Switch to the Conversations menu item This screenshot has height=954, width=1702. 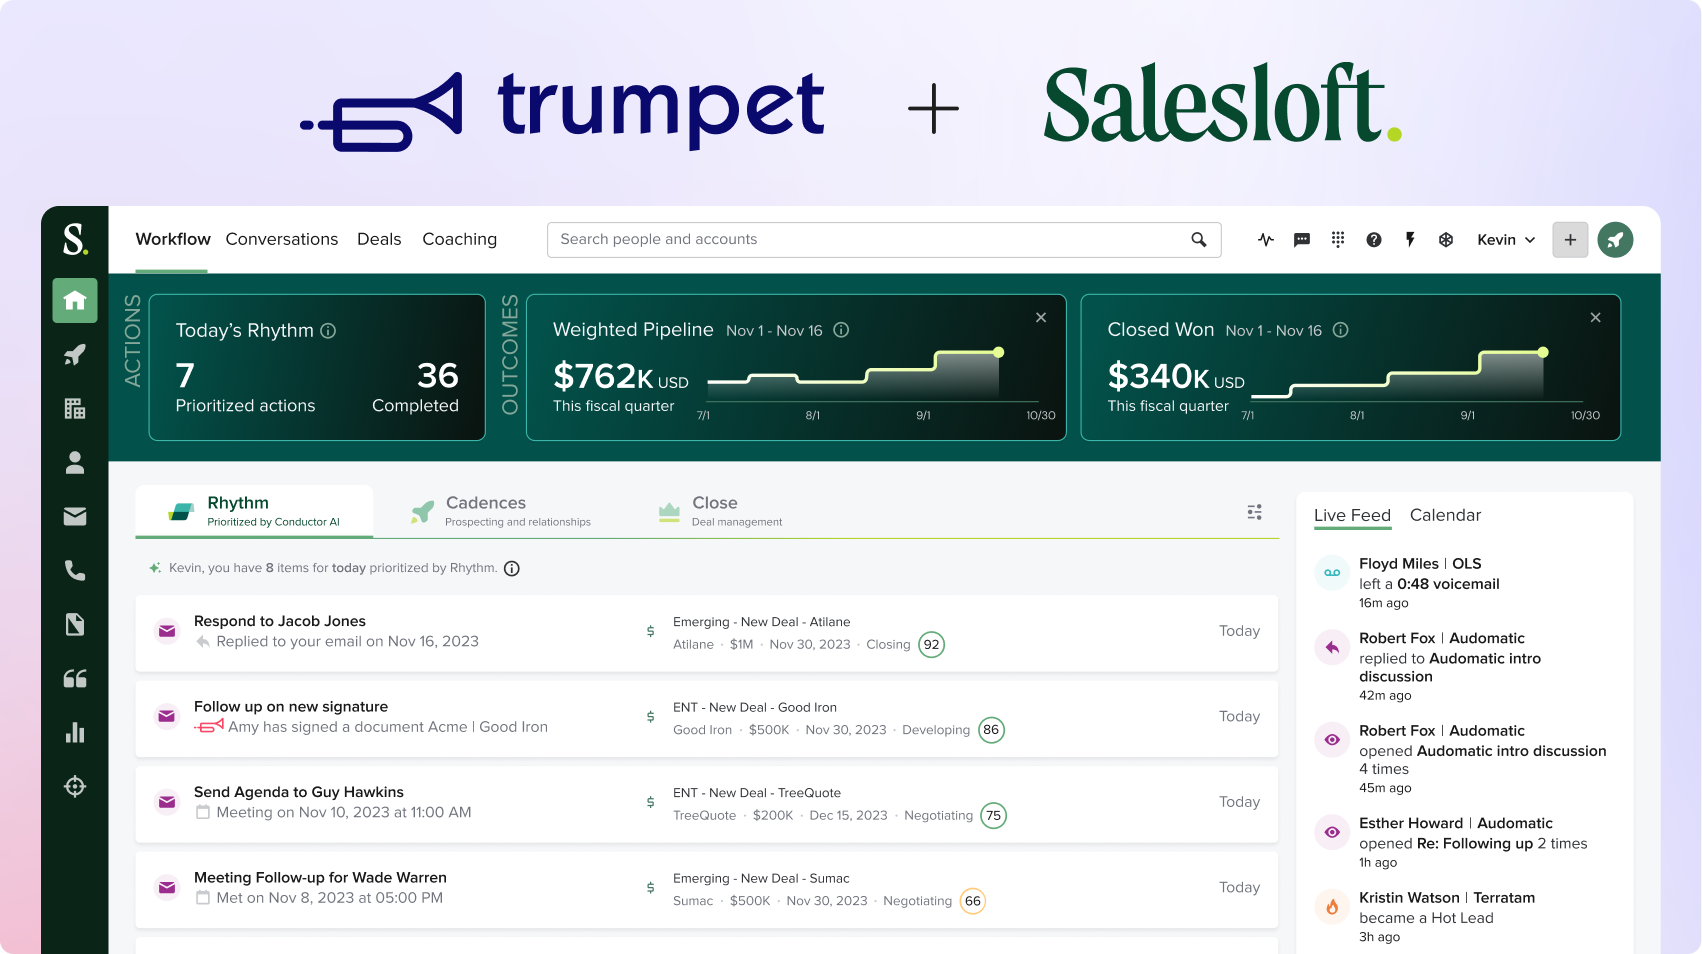coord(281,239)
